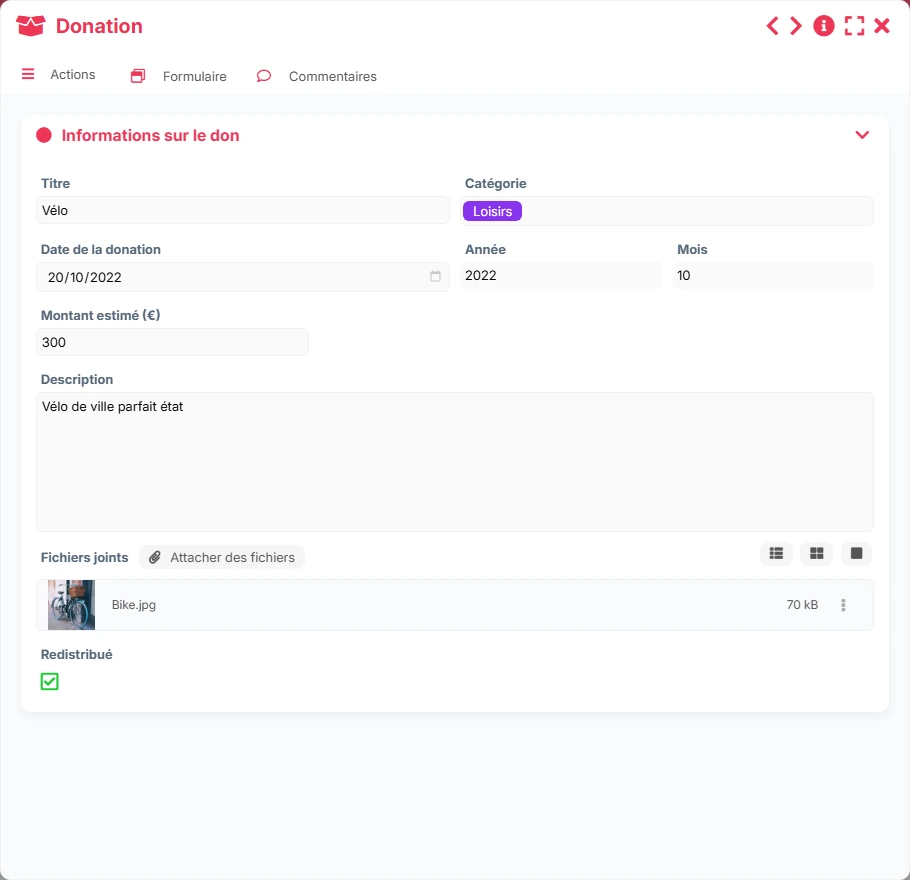The image size is (910, 880).
Task: Click the Catégorie label
Action: pyautogui.click(x=496, y=183)
